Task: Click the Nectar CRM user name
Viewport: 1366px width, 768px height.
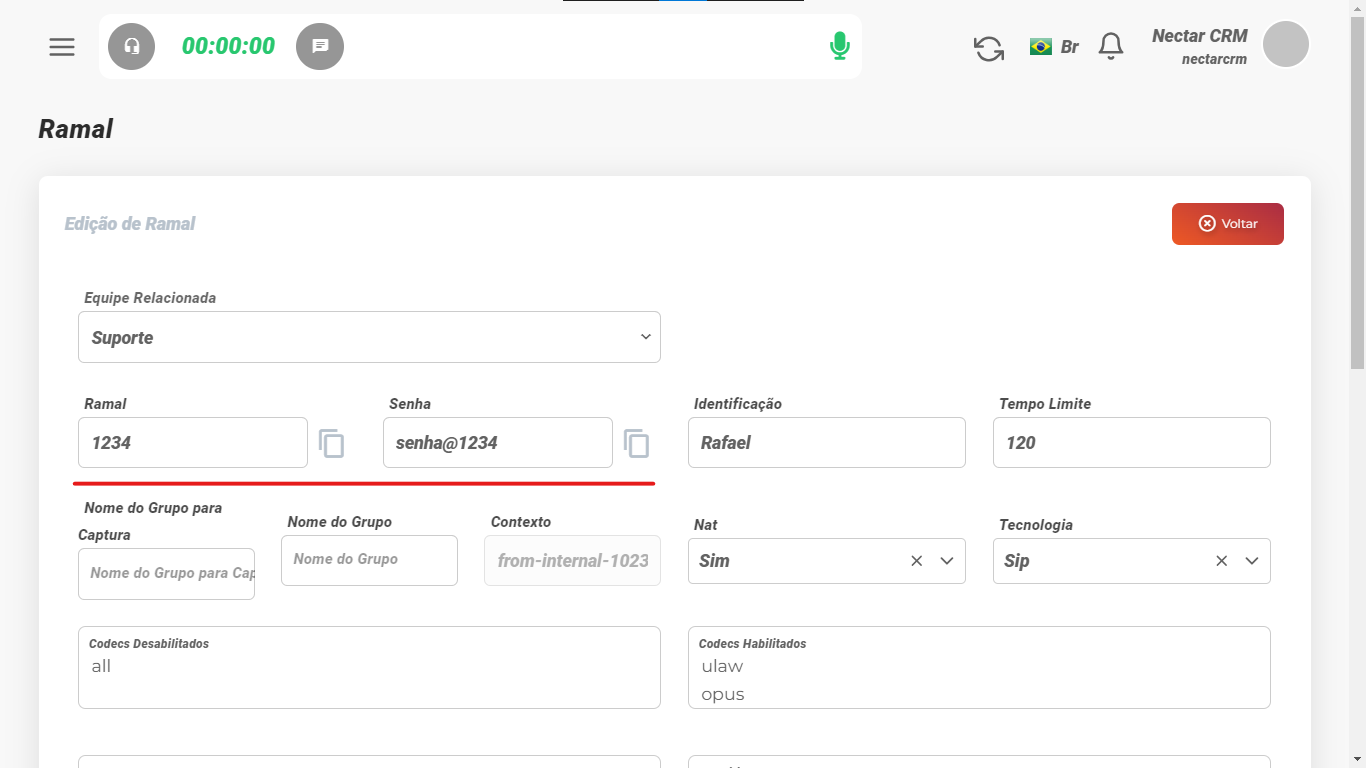Action: (x=1199, y=36)
